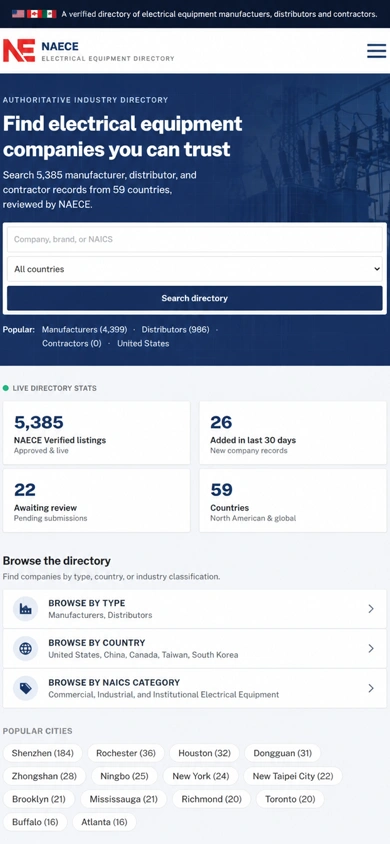Select BROWSE BY TYPE heading
Viewport: 390px width, 844px height.
[x=87, y=603]
